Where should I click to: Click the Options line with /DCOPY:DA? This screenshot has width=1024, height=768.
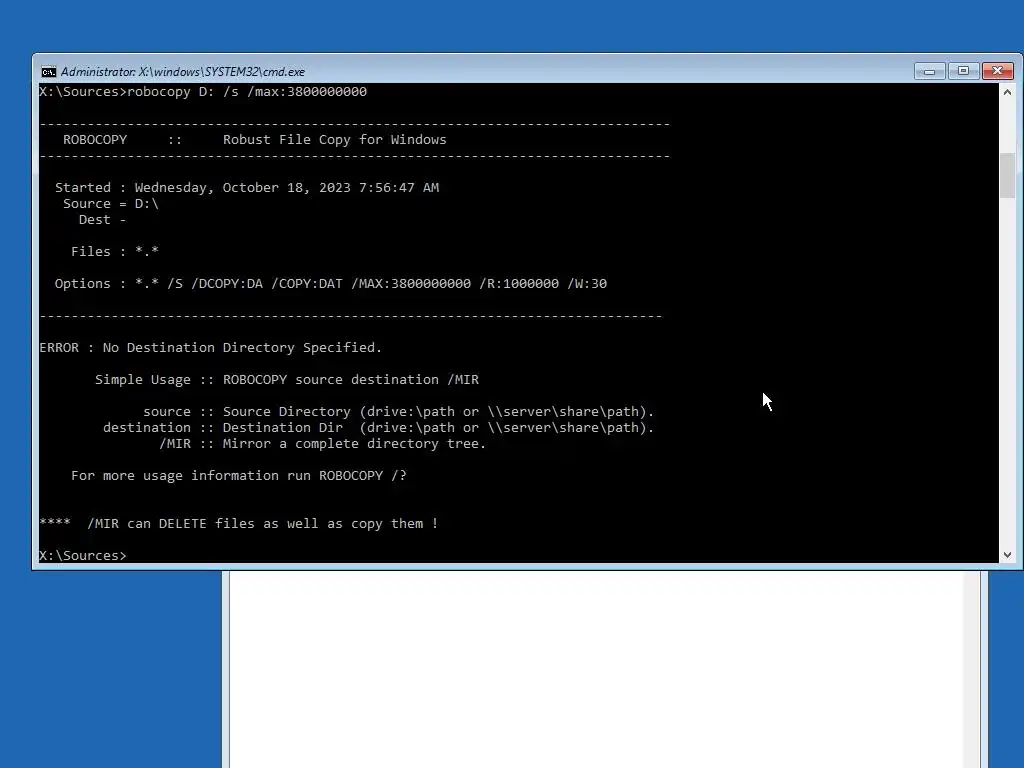tap(330, 284)
